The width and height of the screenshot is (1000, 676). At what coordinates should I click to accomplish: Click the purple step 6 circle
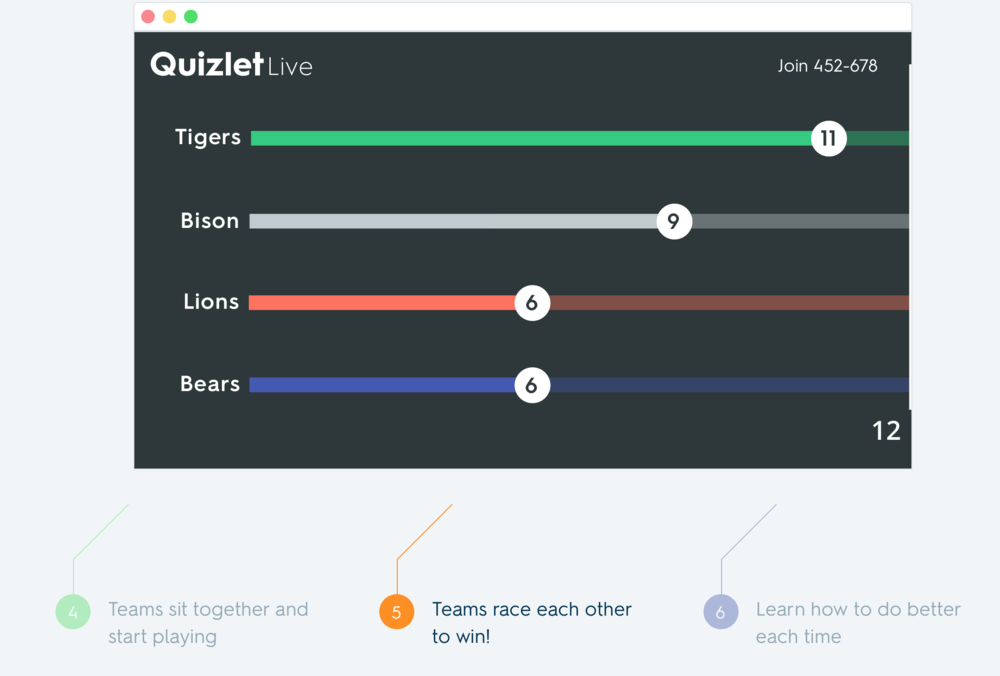click(721, 612)
